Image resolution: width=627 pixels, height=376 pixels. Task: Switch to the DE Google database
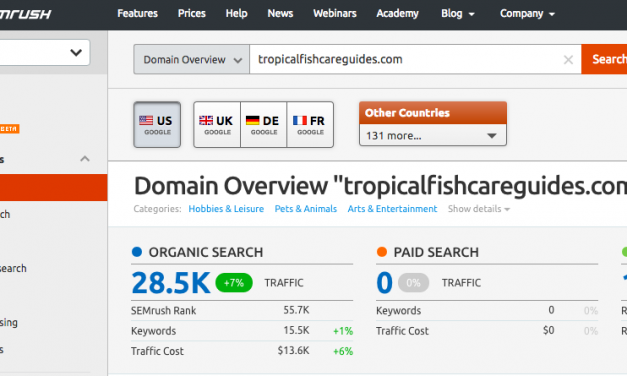264,125
